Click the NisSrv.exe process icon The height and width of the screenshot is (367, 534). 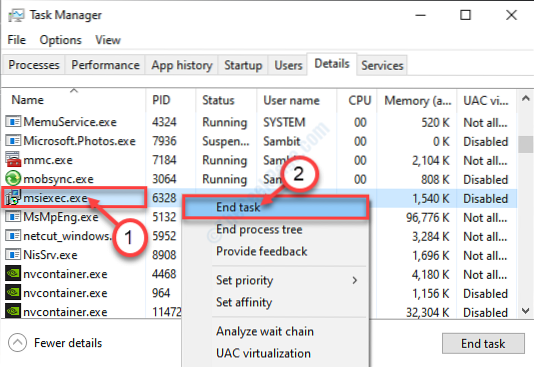[13, 255]
